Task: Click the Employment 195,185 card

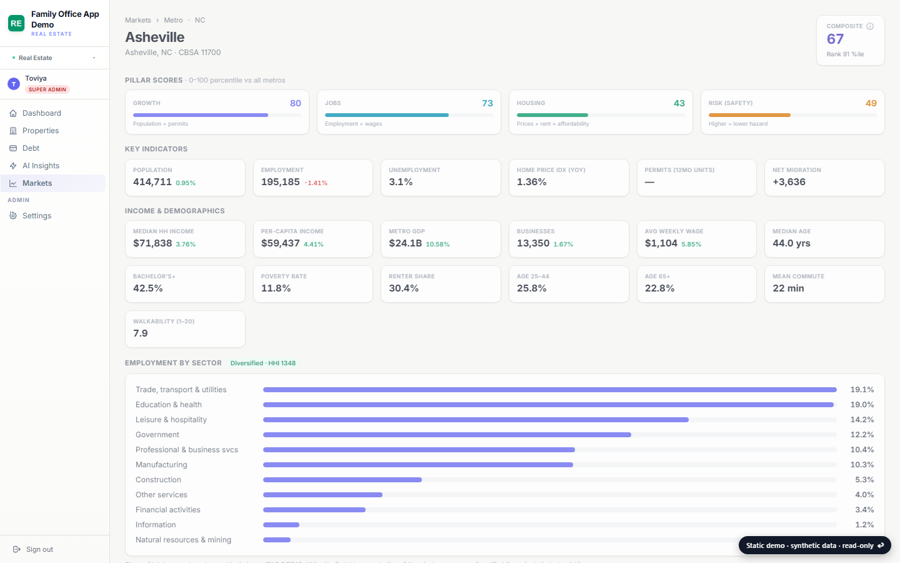Action: pyautogui.click(x=313, y=178)
